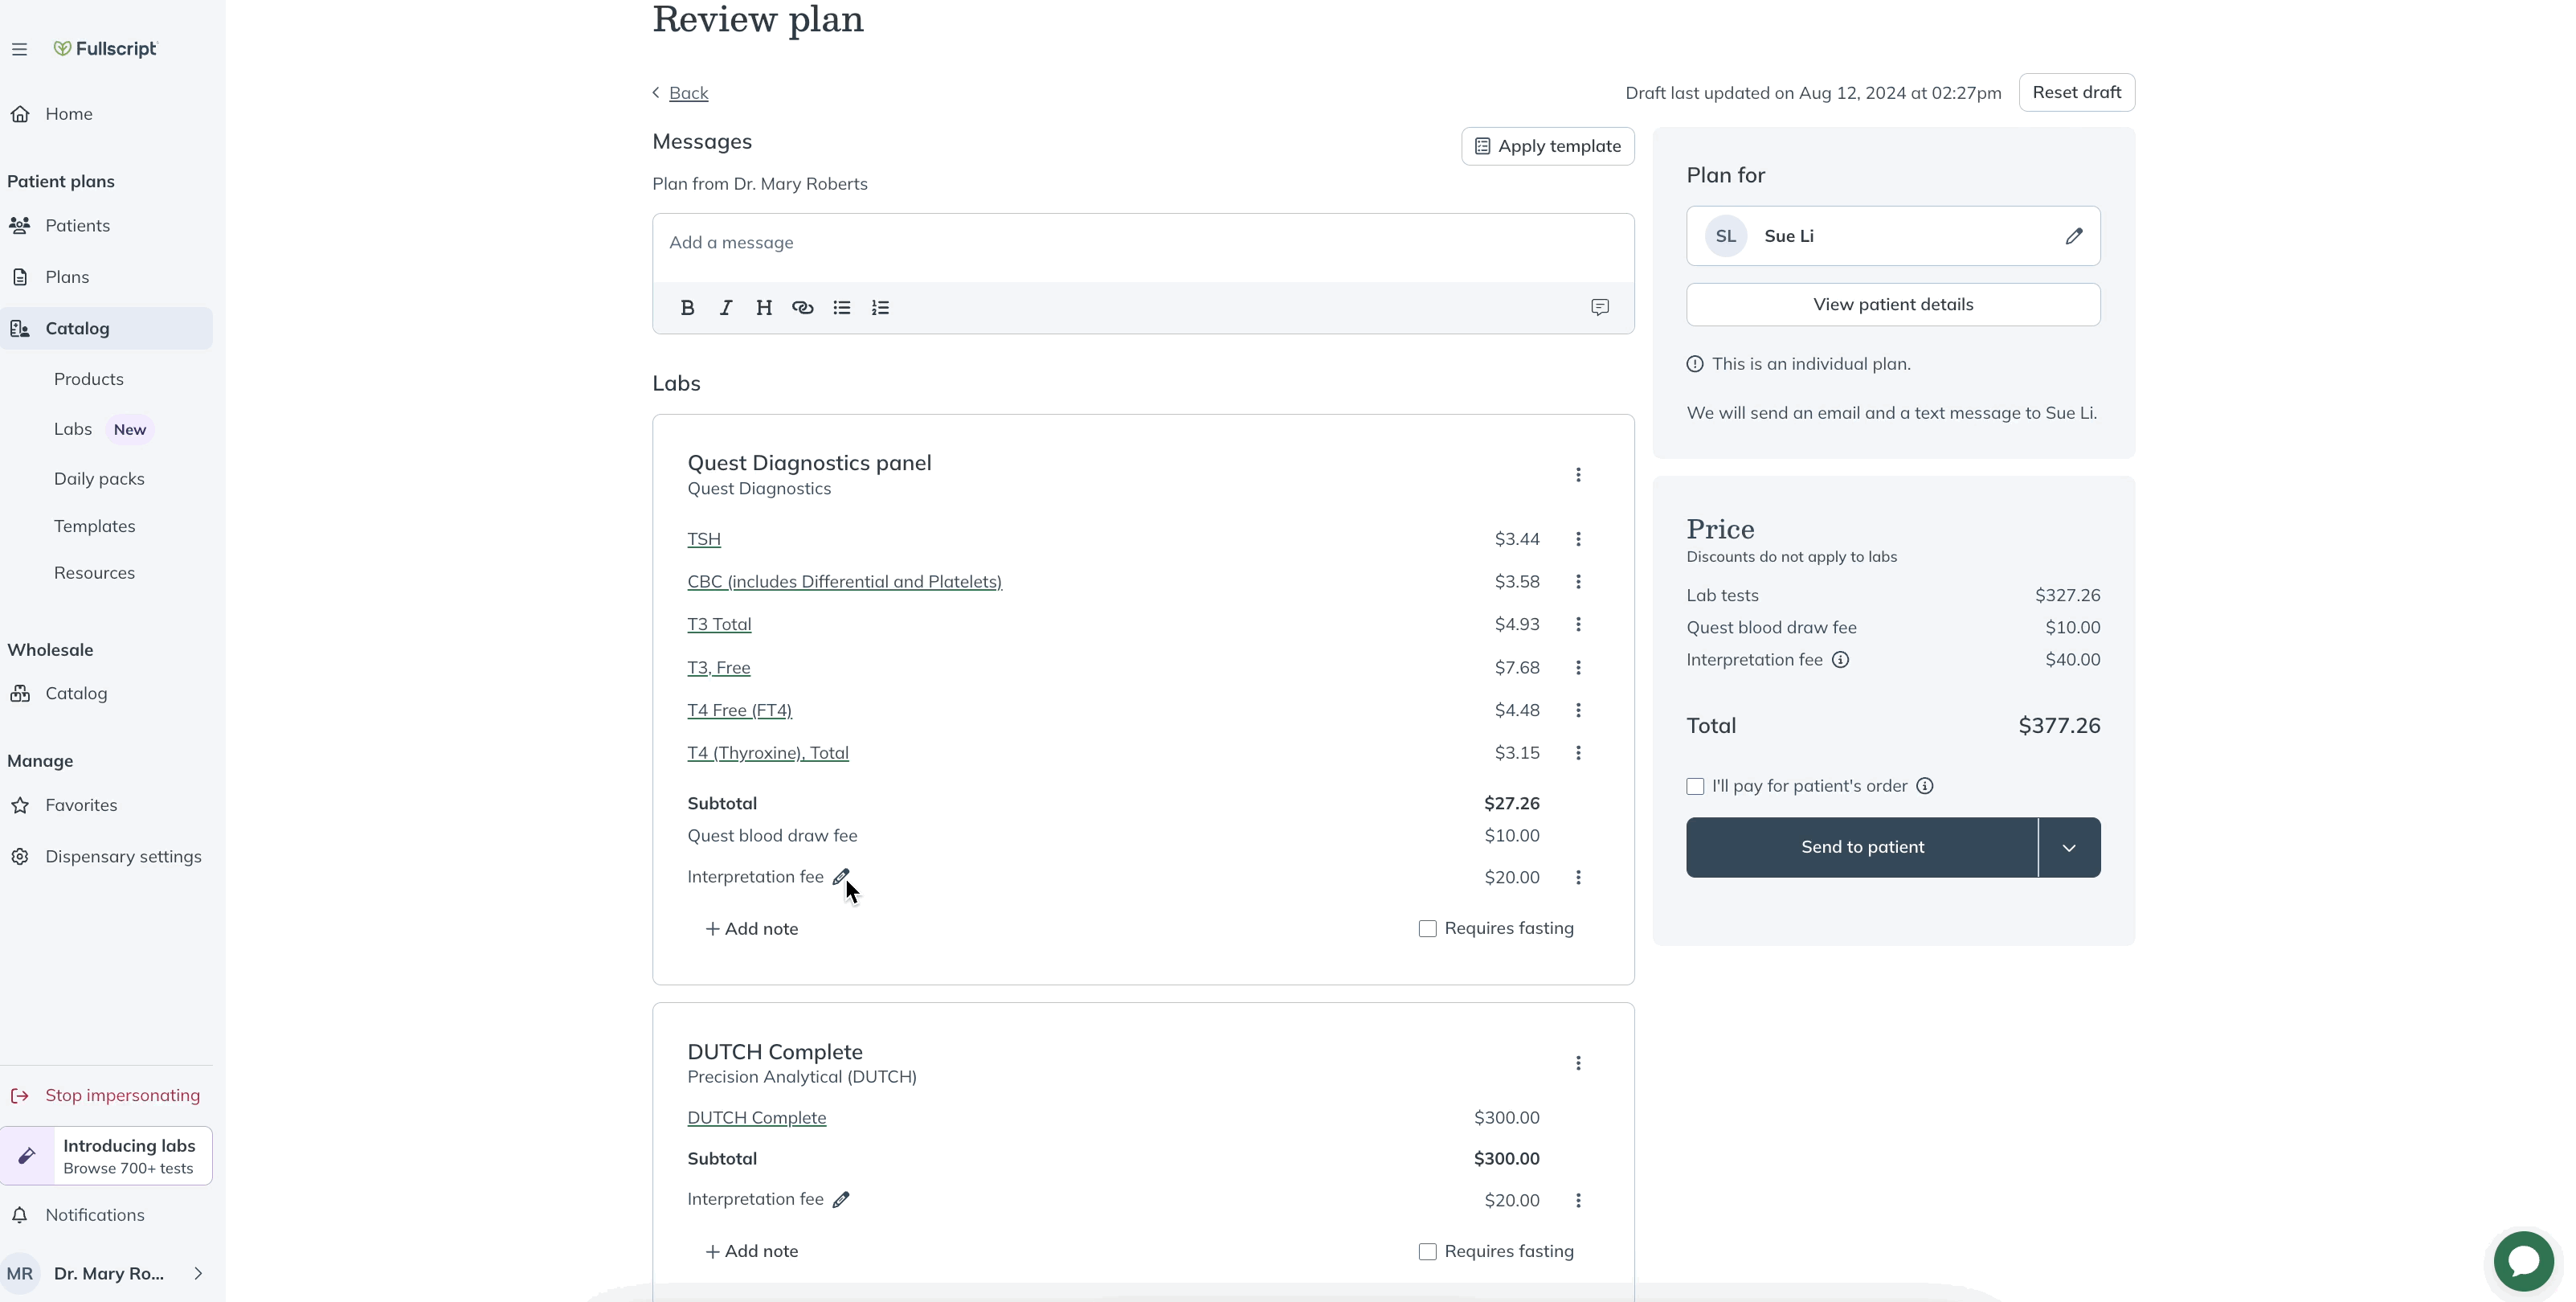Open CBC (includes Differential and Platelets) link
Image resolution: width=2576 pixels, height=1302 pixels.
844,582
